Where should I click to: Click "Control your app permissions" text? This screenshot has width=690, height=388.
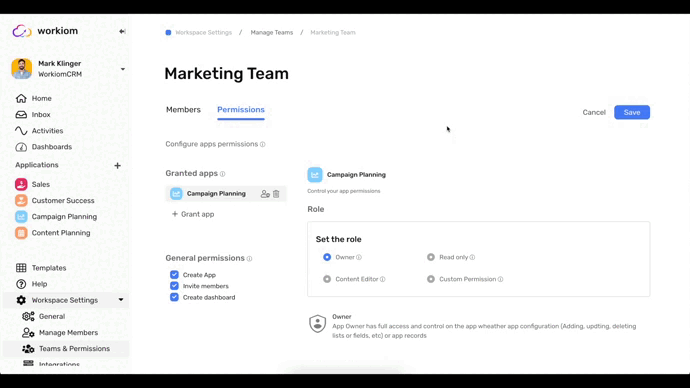[344, 191]
